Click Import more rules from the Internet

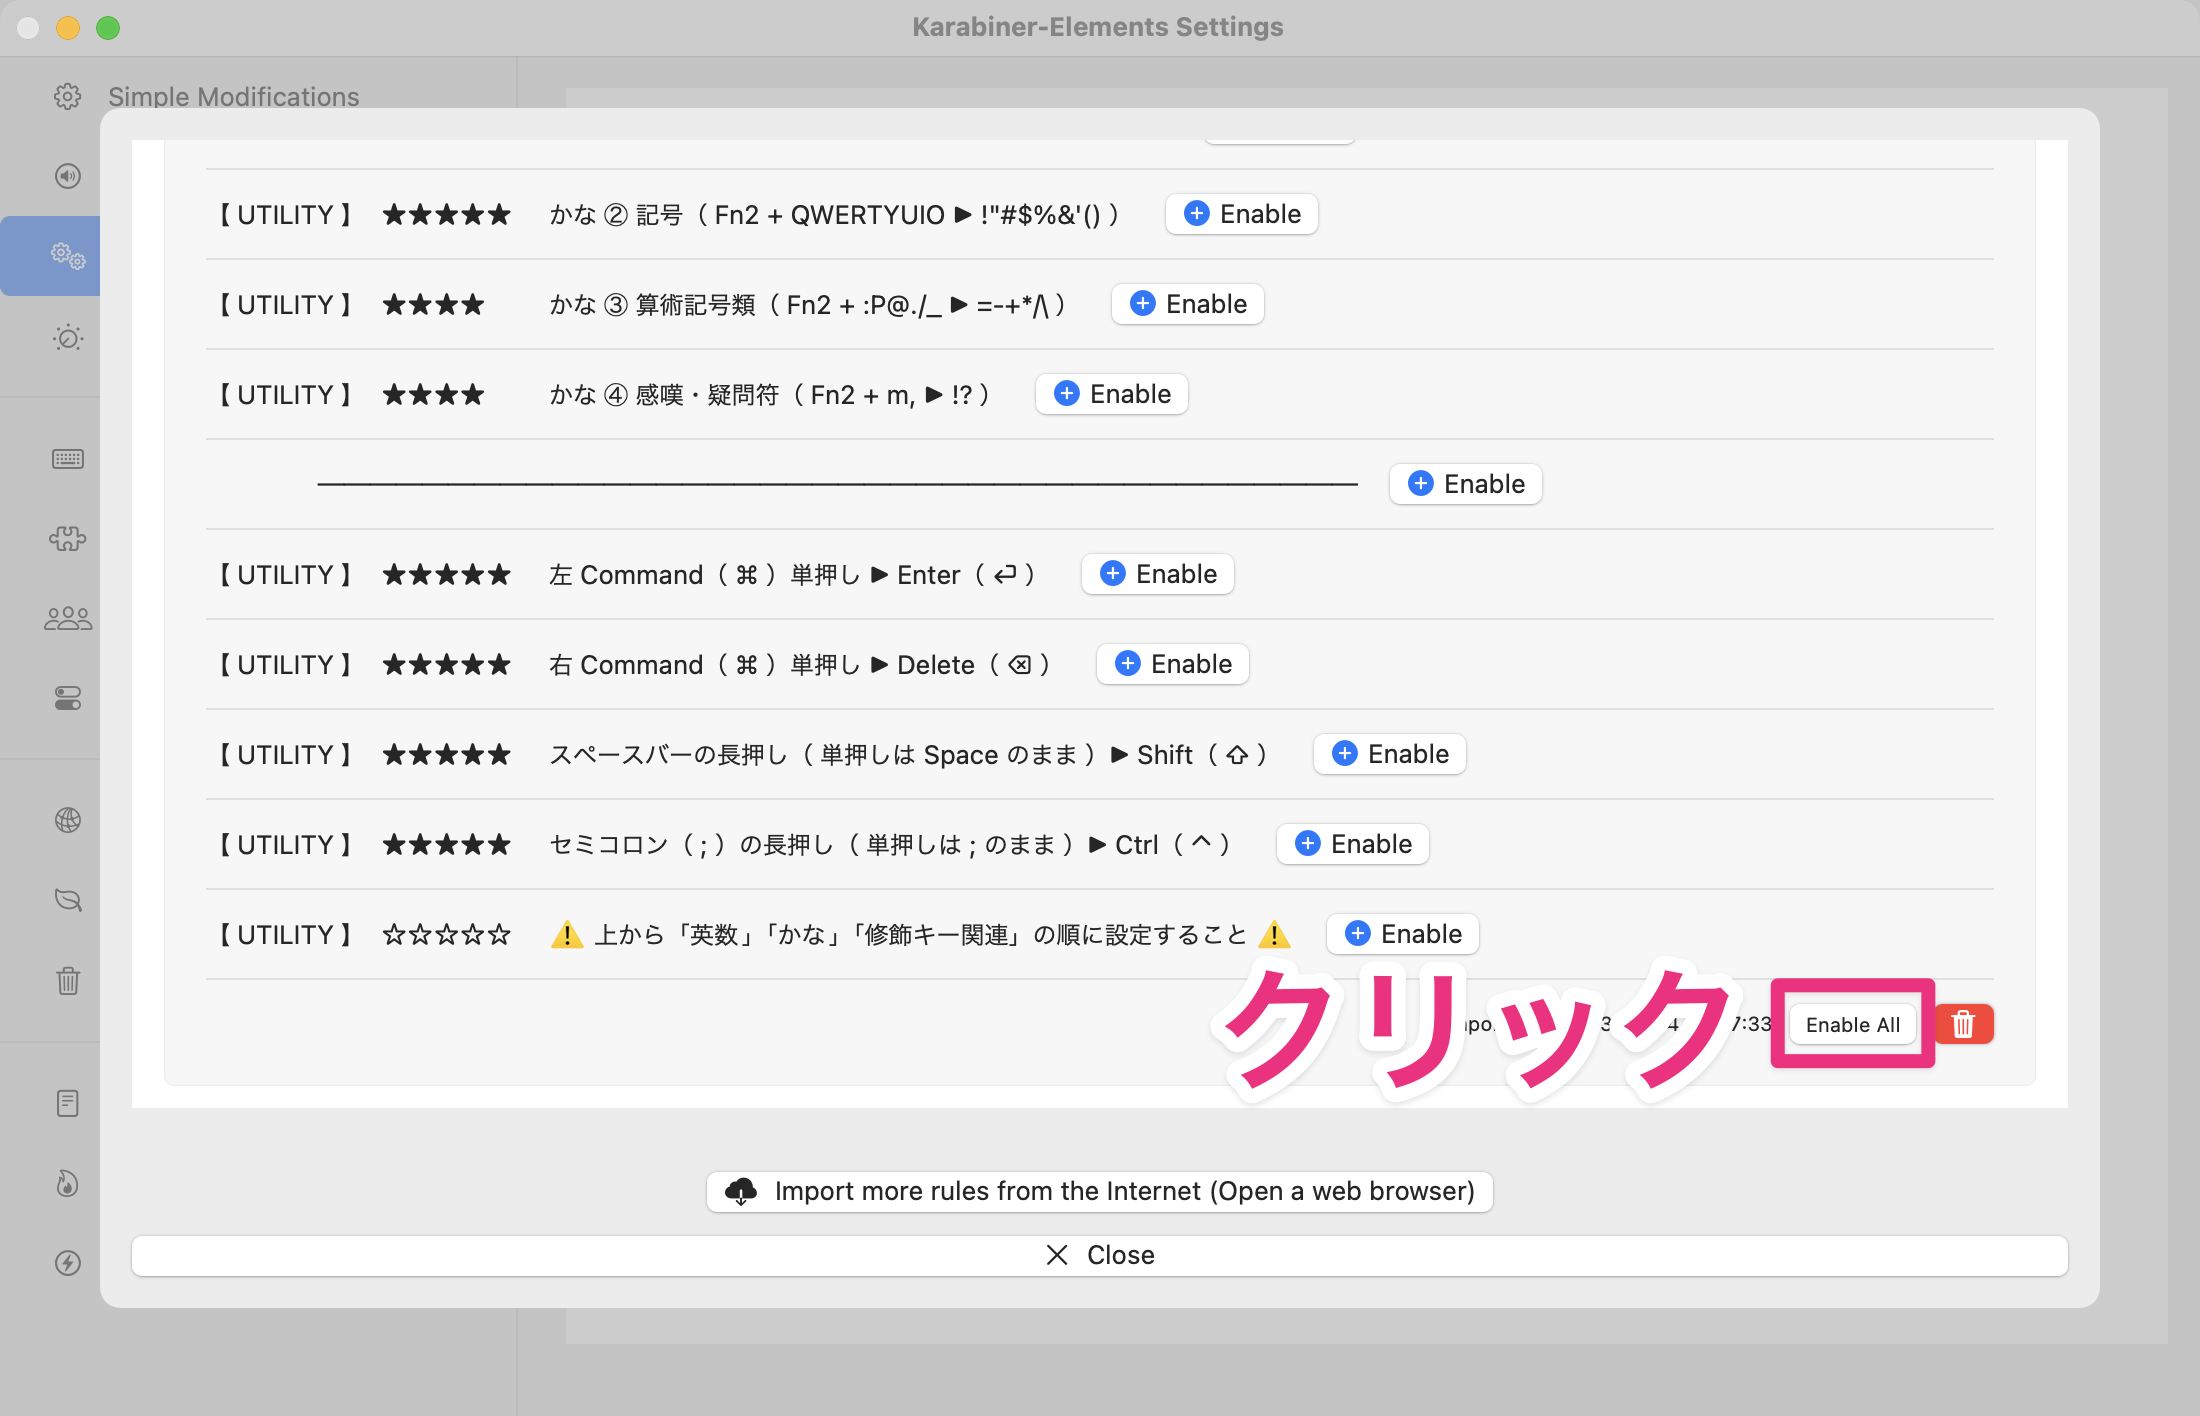pyautogui.click(x=1100, y=1191)
